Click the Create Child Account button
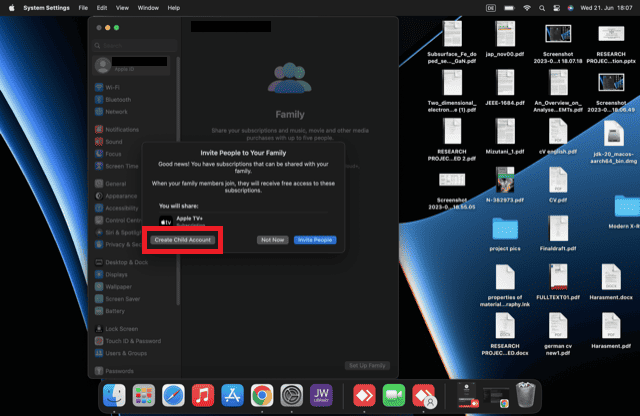Image resolution: width=640 pixels, height=416 pixels. pyautogui.click(x=182, y=240)
